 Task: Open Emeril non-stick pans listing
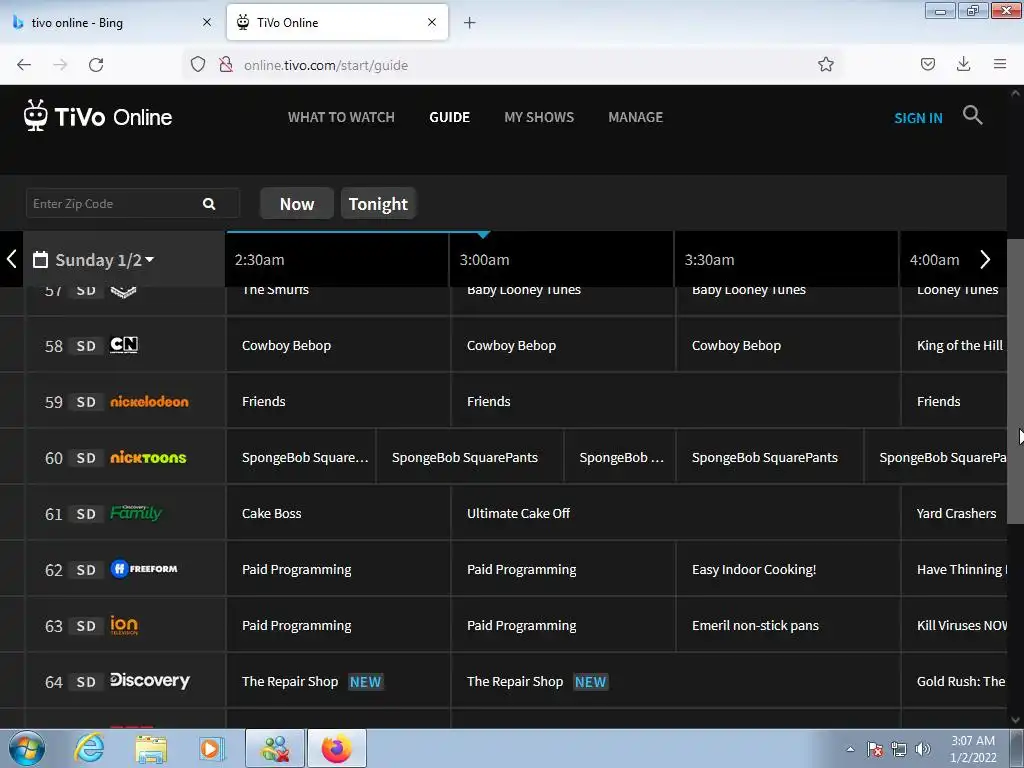788,625
